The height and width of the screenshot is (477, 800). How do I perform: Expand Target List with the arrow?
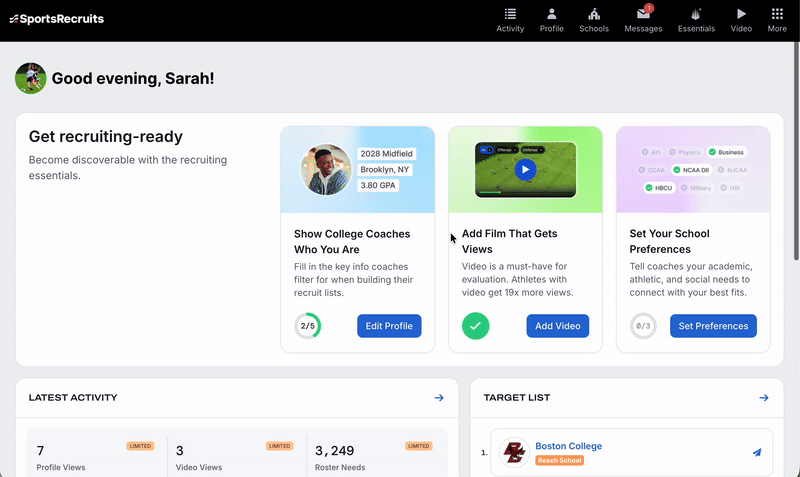tap(764, 398)
